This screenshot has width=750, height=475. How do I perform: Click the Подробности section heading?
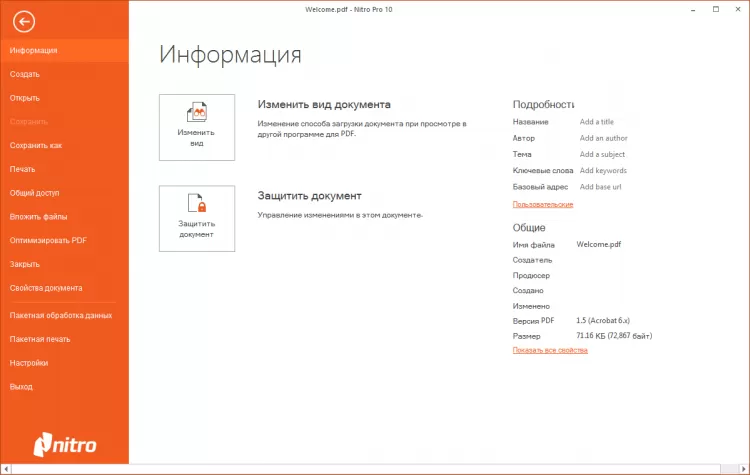point(543,104)
